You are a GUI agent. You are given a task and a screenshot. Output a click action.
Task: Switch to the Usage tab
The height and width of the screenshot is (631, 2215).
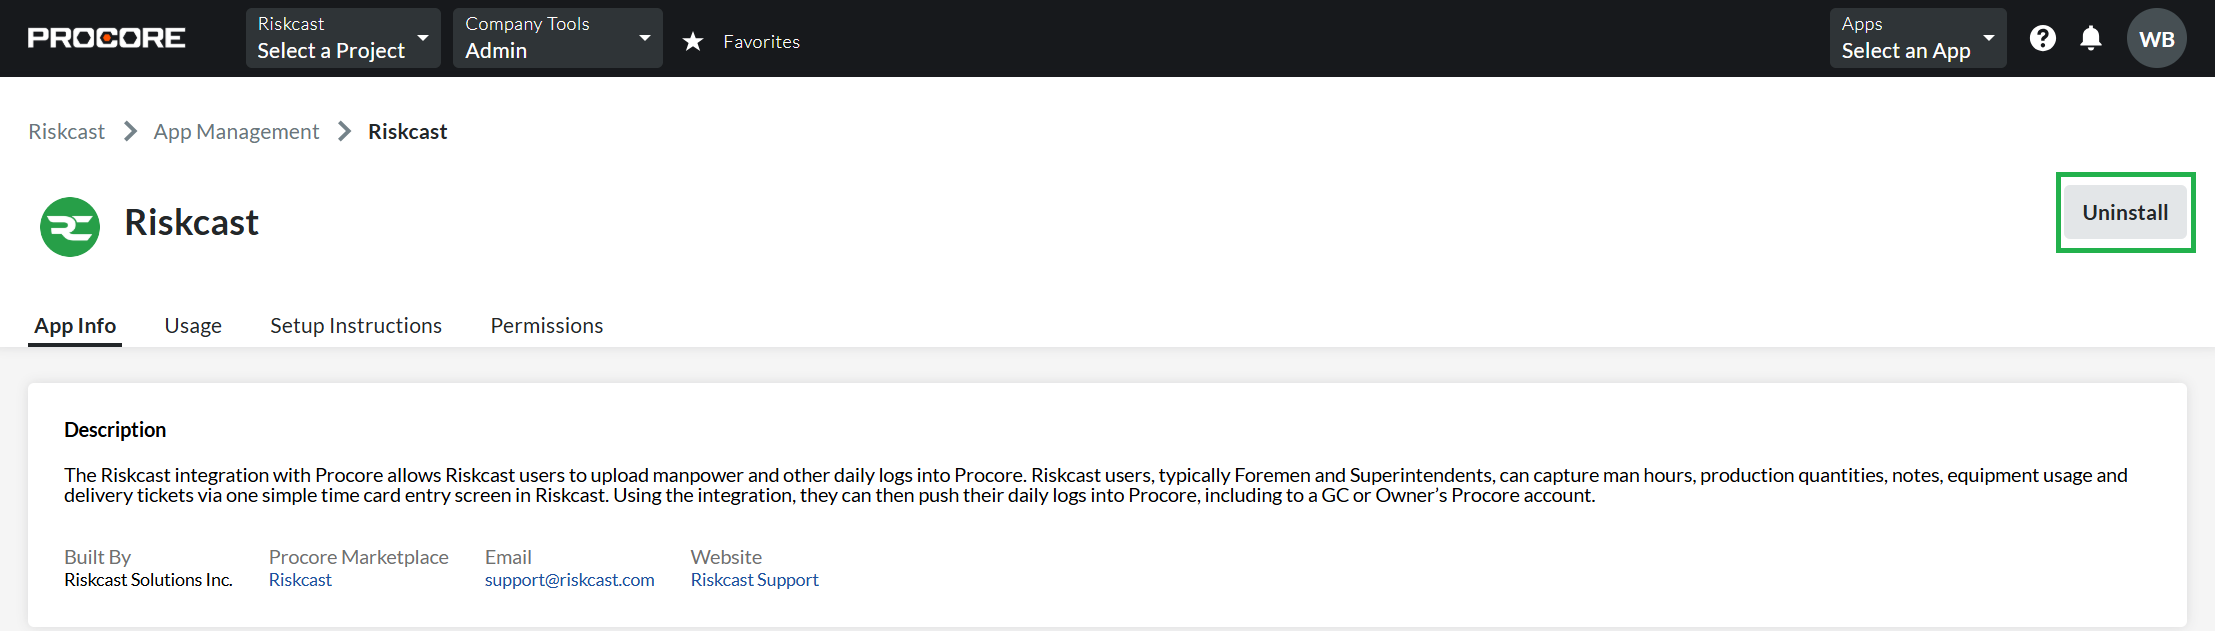pyautogui.click(x=193, y=326)
